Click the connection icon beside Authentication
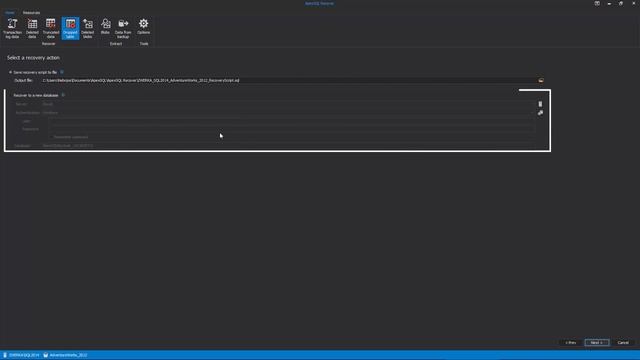The image size is (640, 360). click(540, 113)
